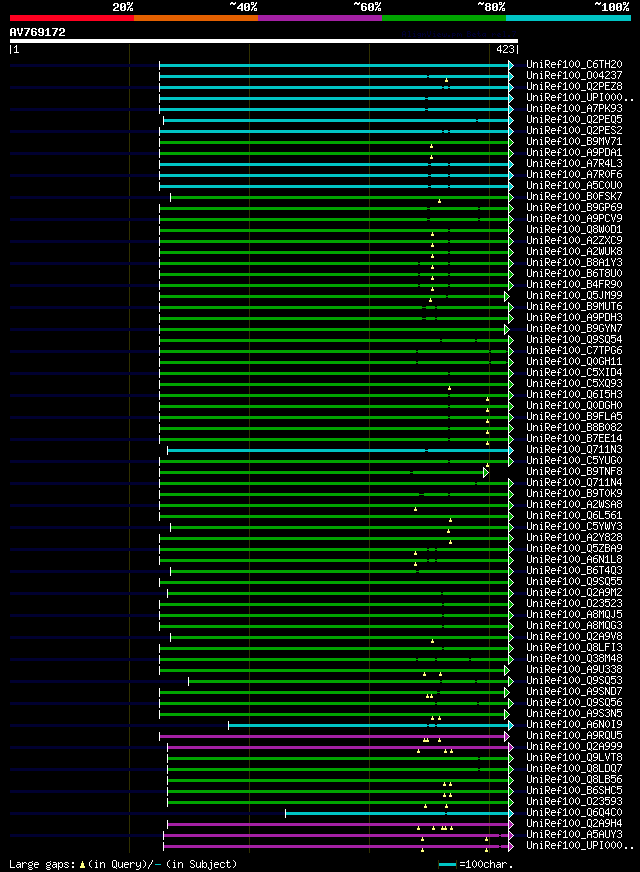Select the UniRef100_C5YWY3 label

[x=574, y=527]
